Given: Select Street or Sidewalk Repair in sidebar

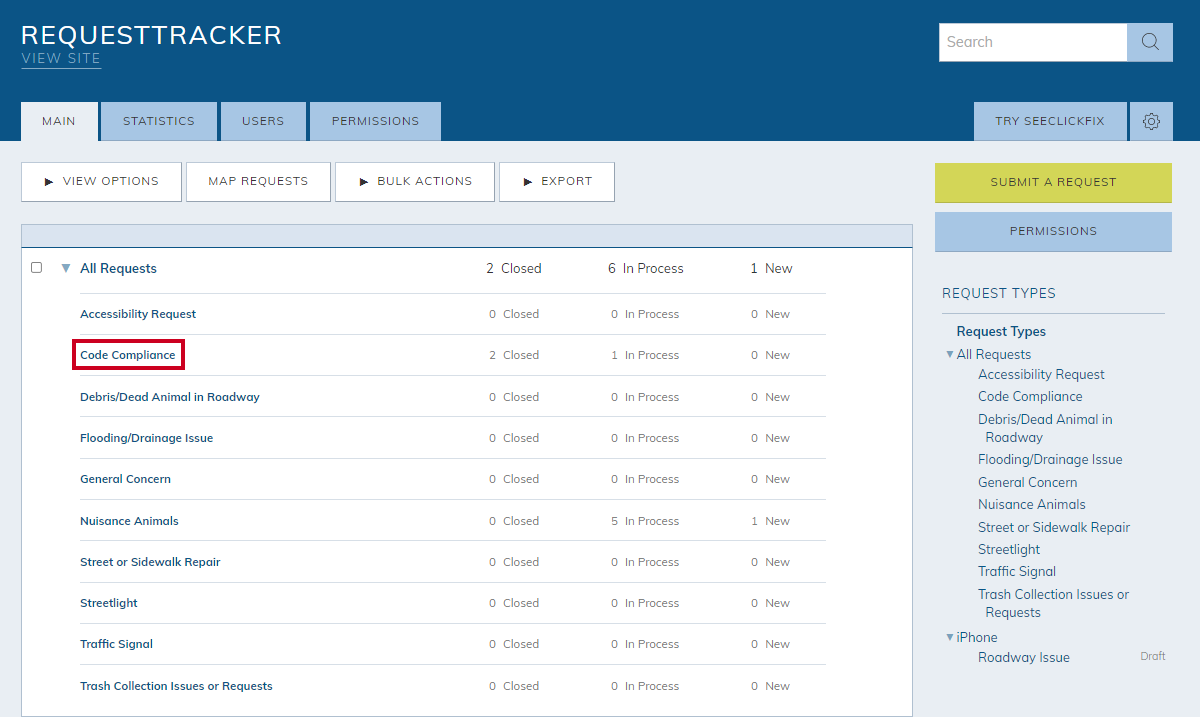Looking at the screenshot, I should pyautogui.click(x=1054, y=527).
